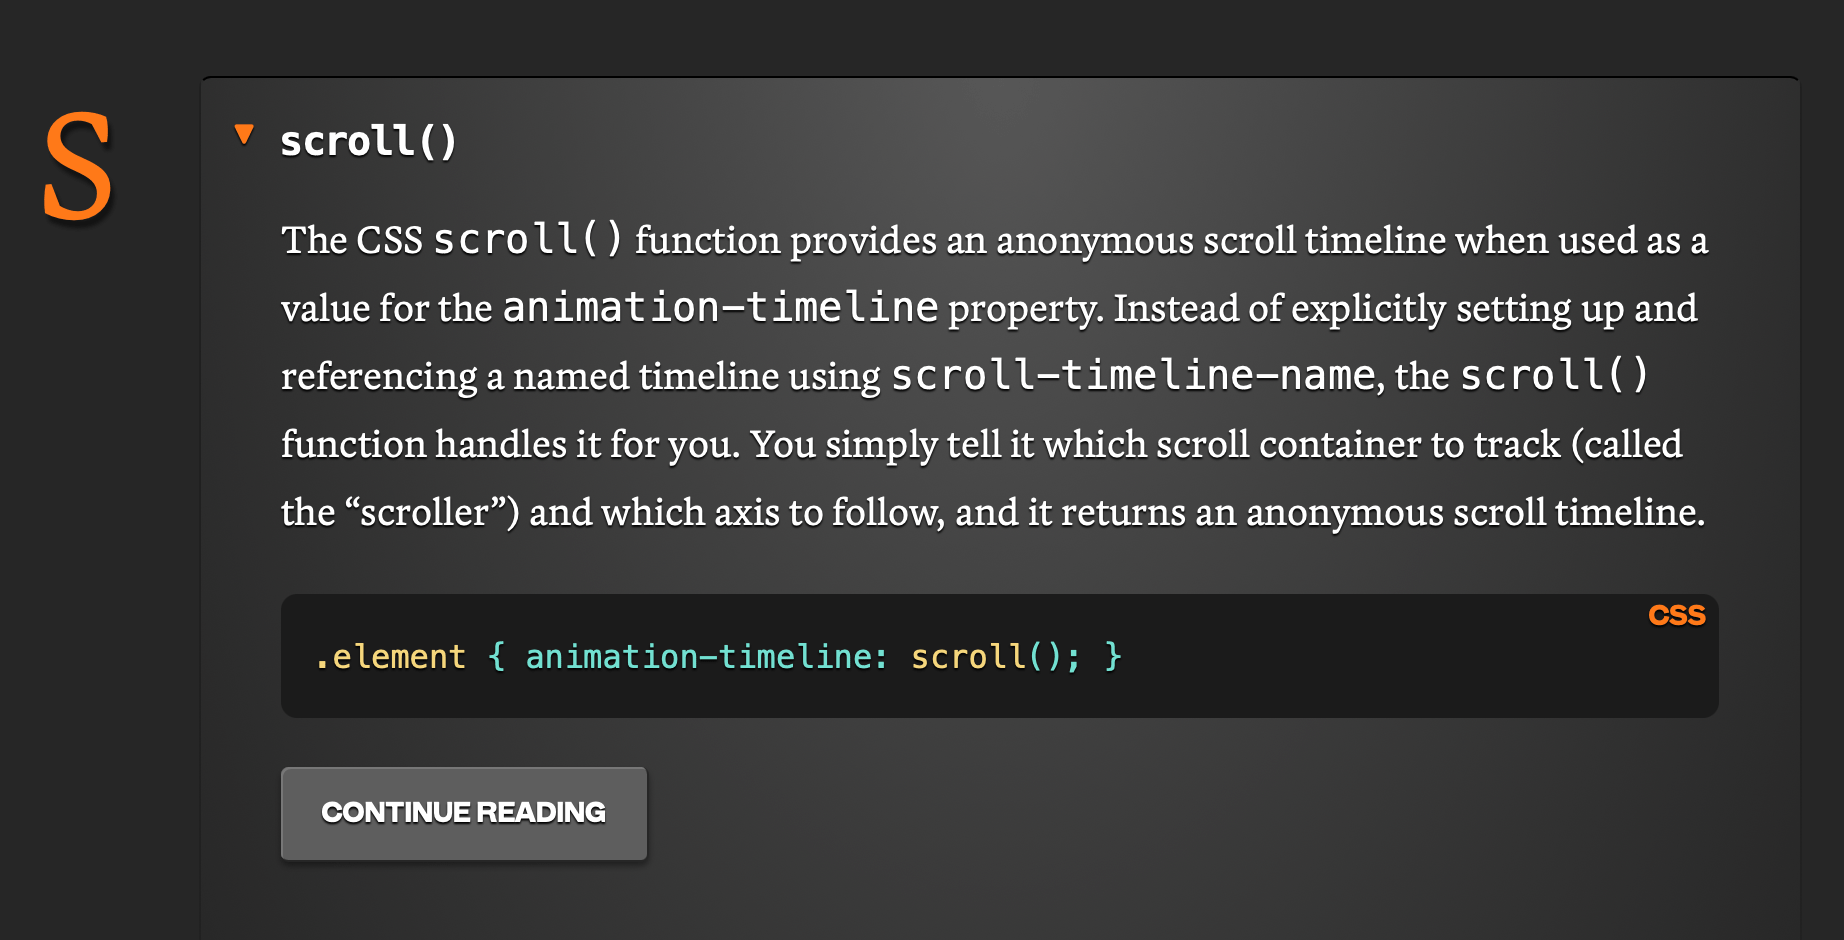The height and width of the screenshot is (940, 1844).
Task: Click the closing curly brace in the code snippet
Action: click(1113, 657)
